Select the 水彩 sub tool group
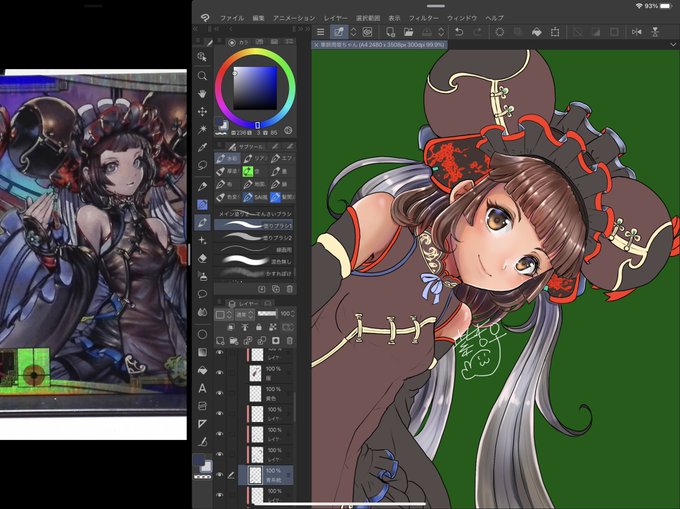 click(228, 159)
